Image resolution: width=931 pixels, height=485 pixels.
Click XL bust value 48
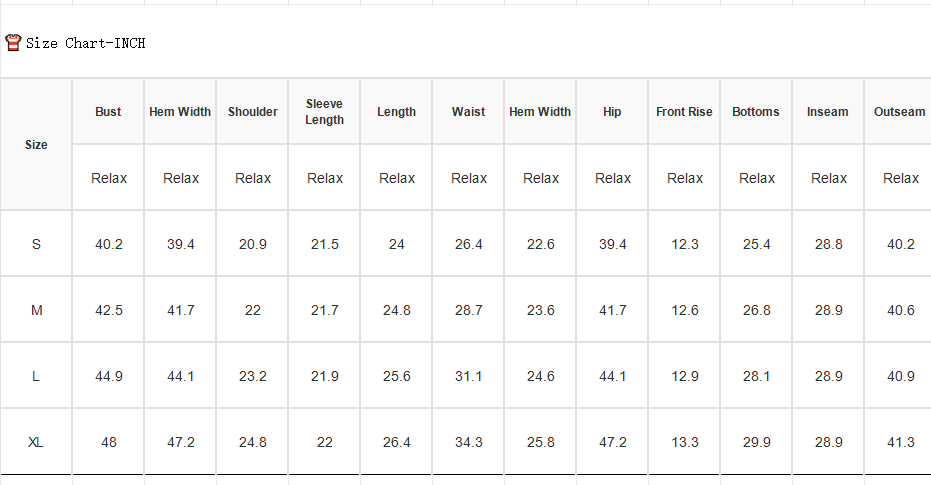[x=109, y=442]
